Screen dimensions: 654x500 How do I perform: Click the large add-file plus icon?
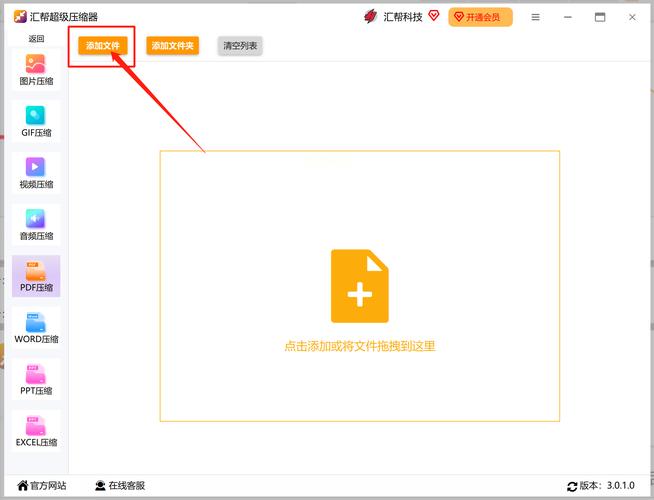(359, 286)
